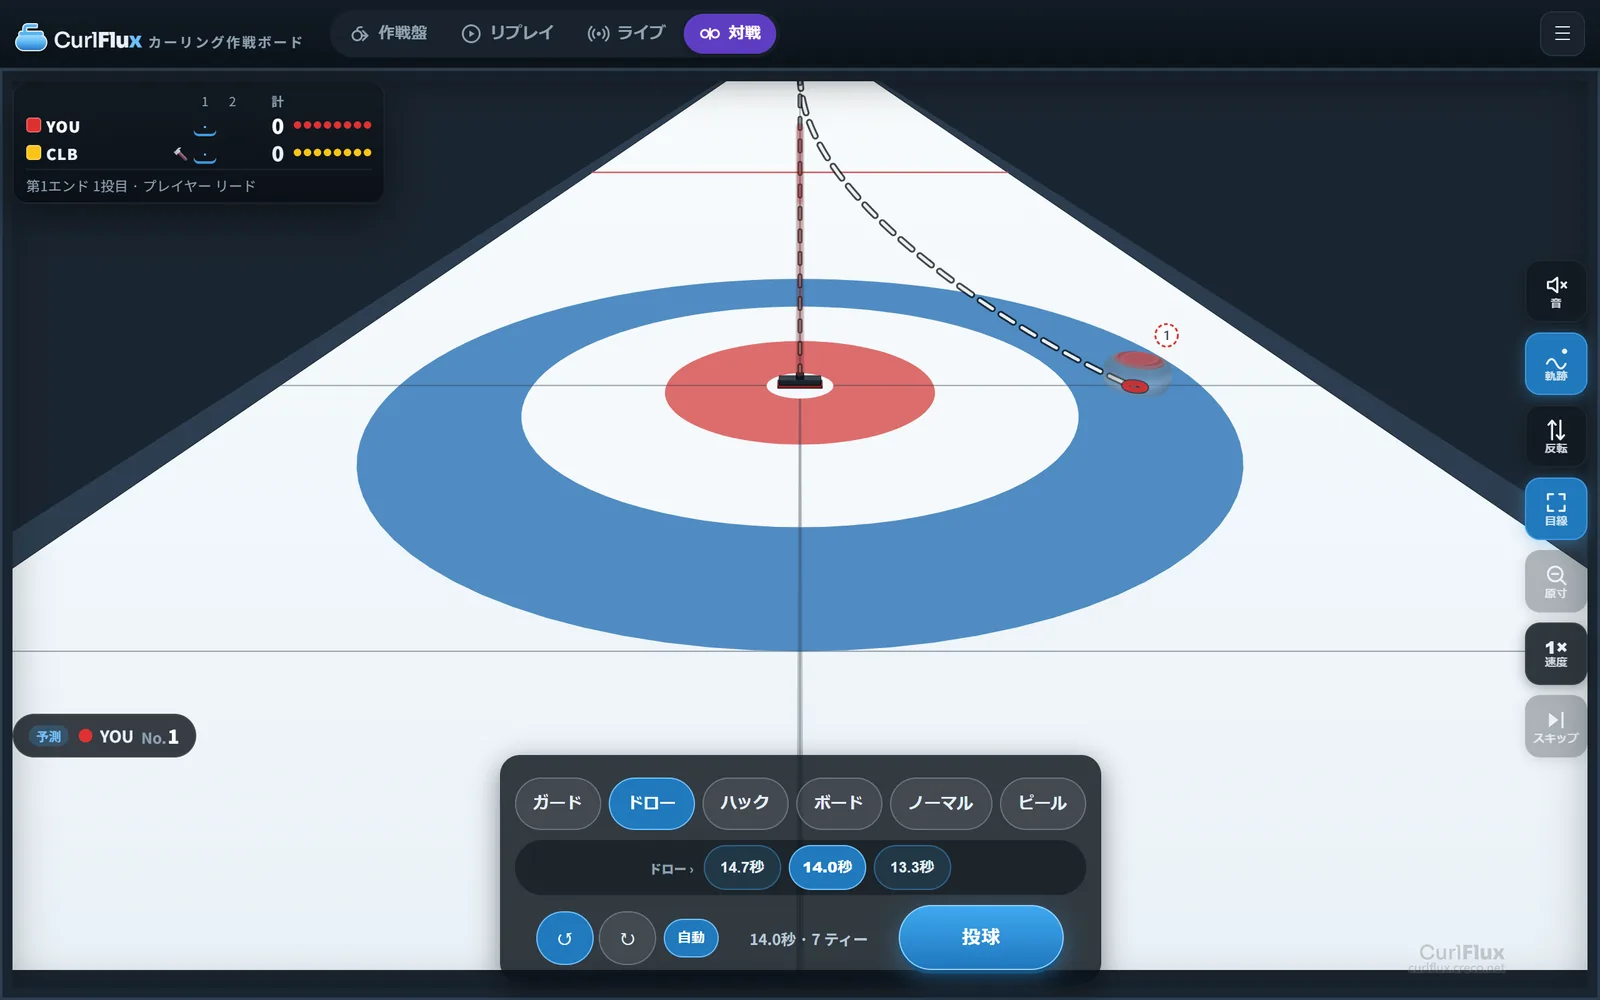Click the yellow CLB remaining stones dots

click(x=333, y=153)
